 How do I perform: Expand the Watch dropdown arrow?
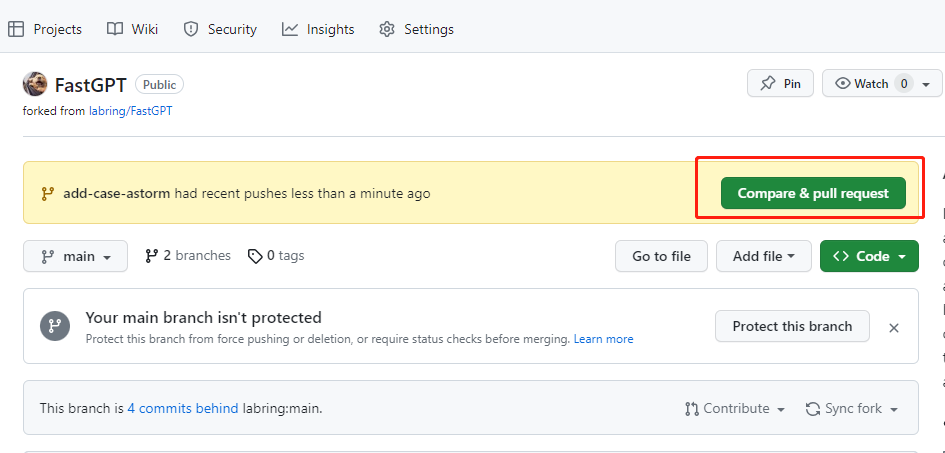pos(926,84)
